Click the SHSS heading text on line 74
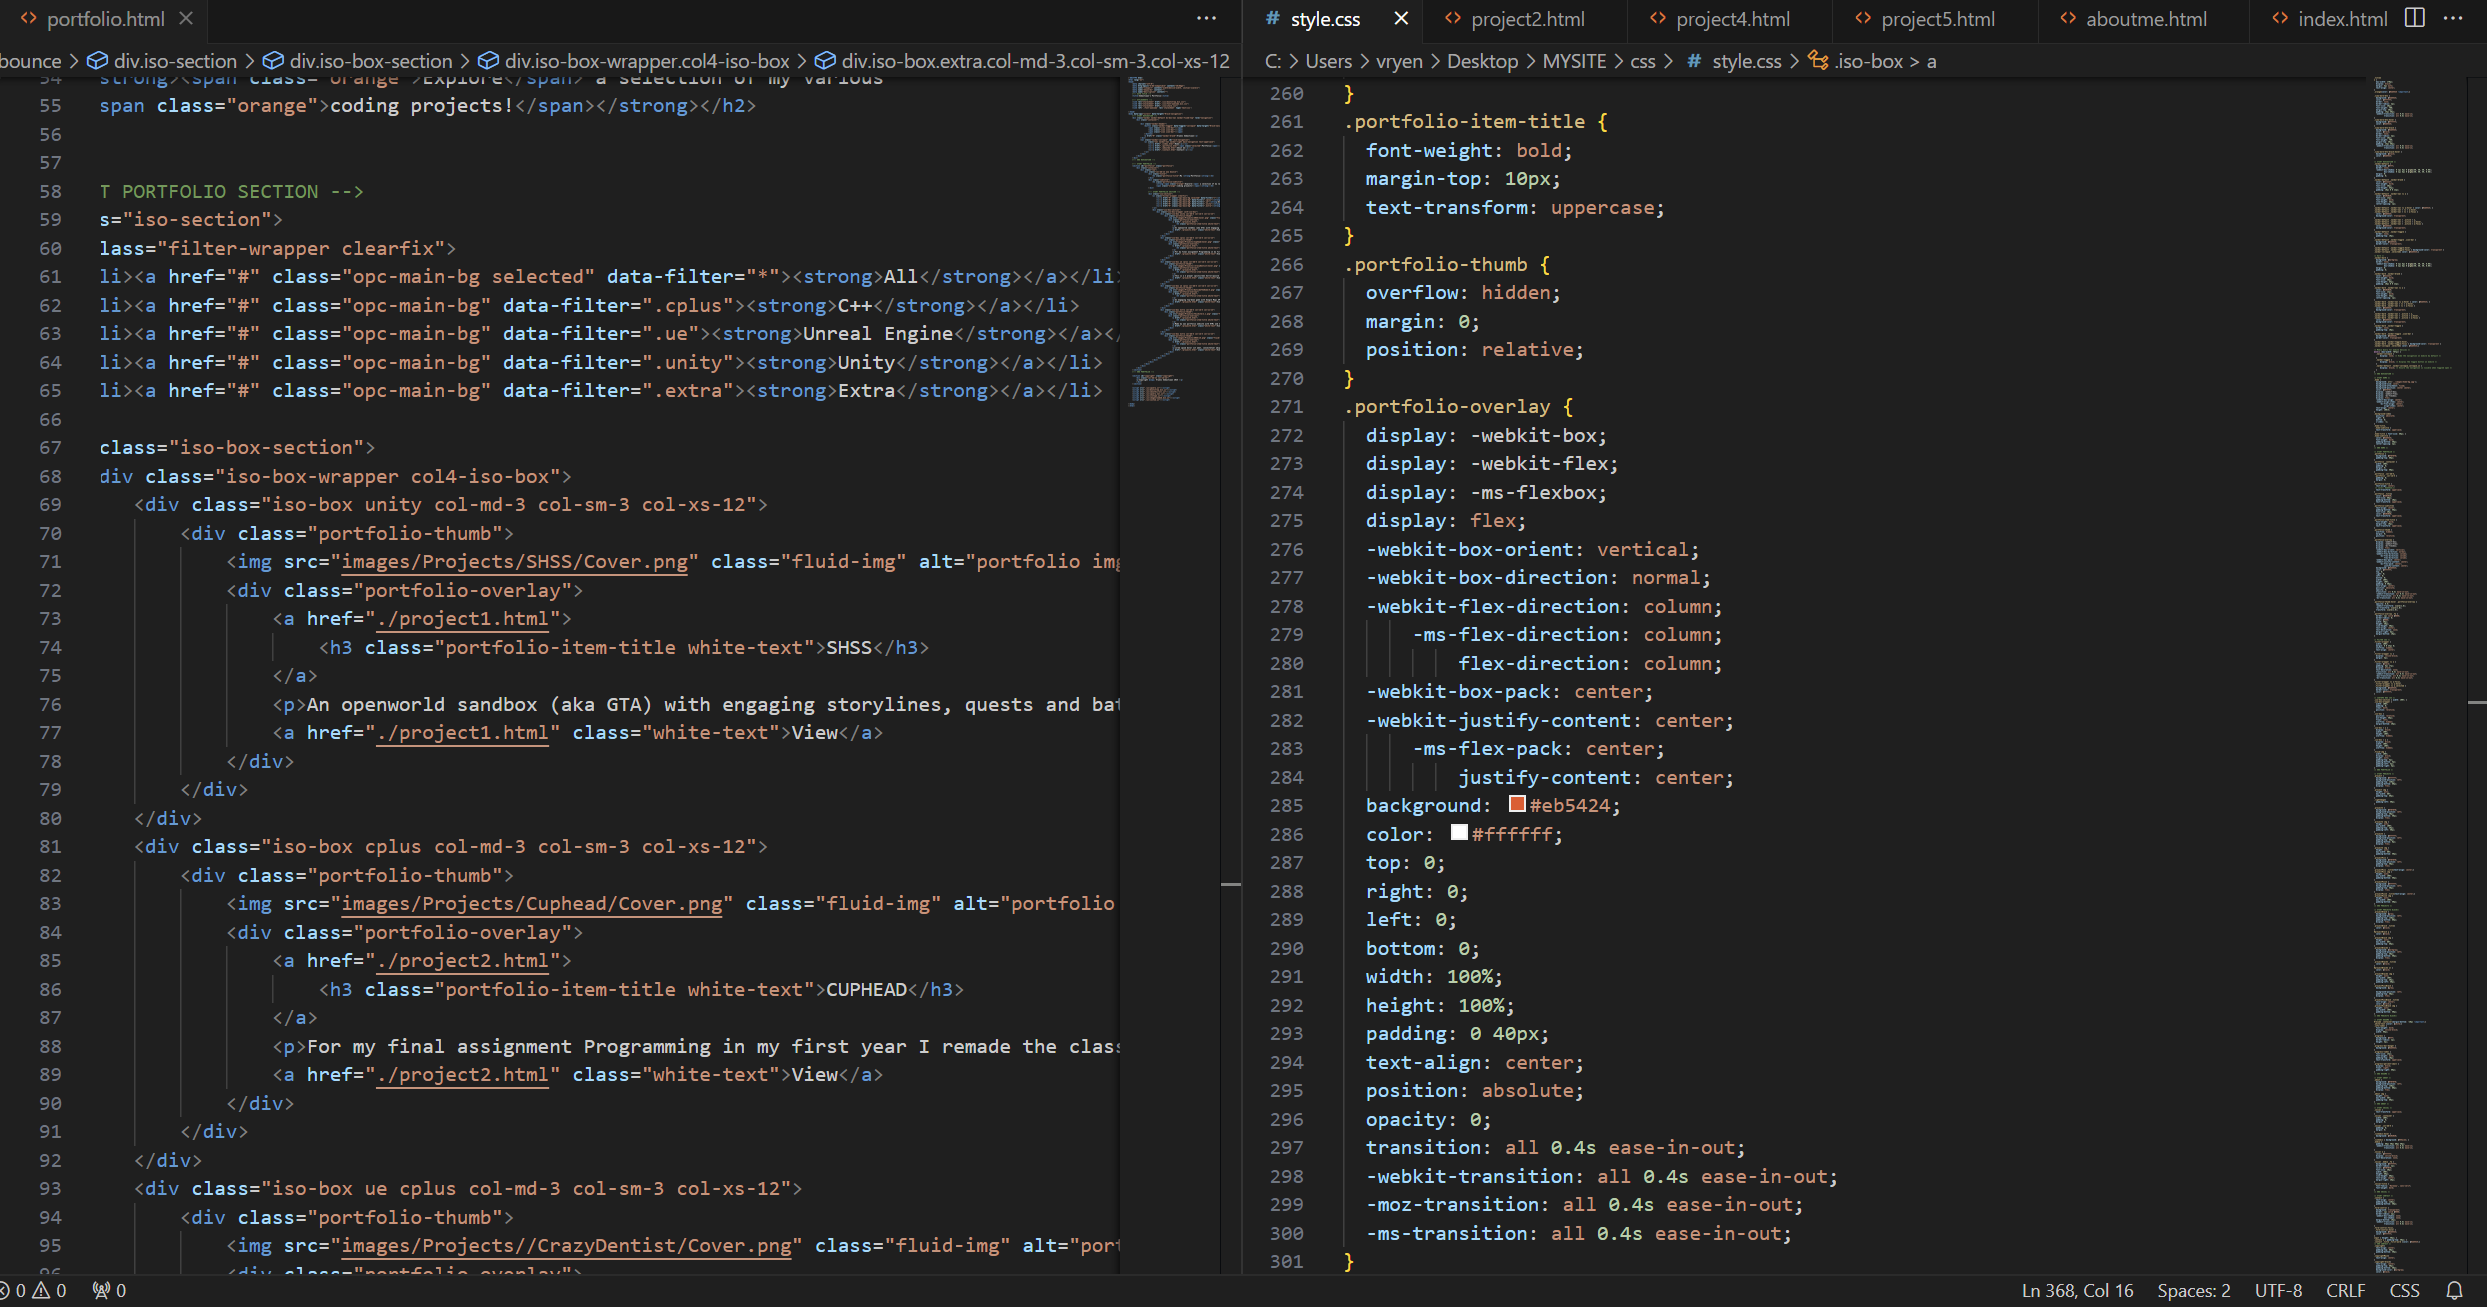The image size is (2487, 1307). point(849,648)
